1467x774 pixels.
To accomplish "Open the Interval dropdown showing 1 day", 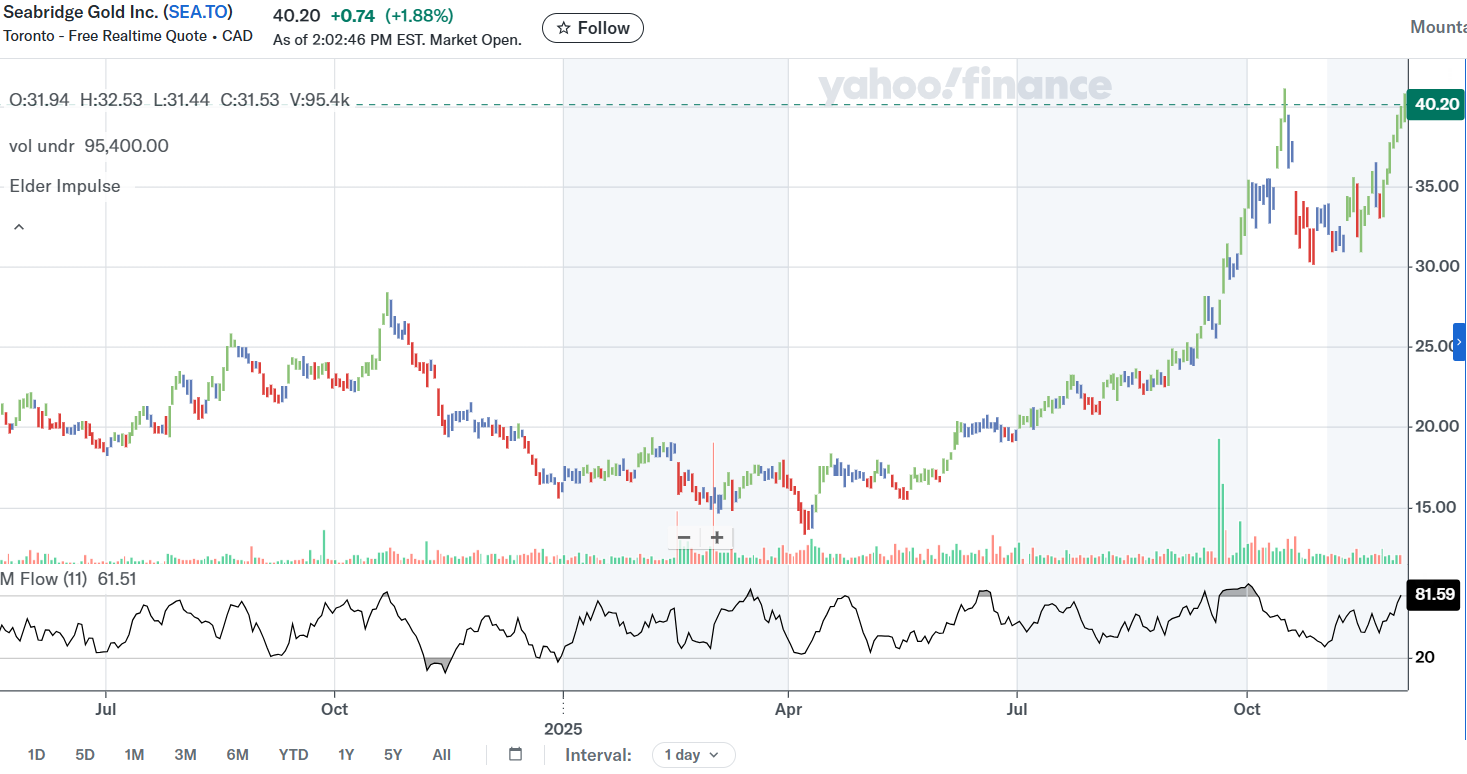I will pyautogui.click(x=693, y=754).
